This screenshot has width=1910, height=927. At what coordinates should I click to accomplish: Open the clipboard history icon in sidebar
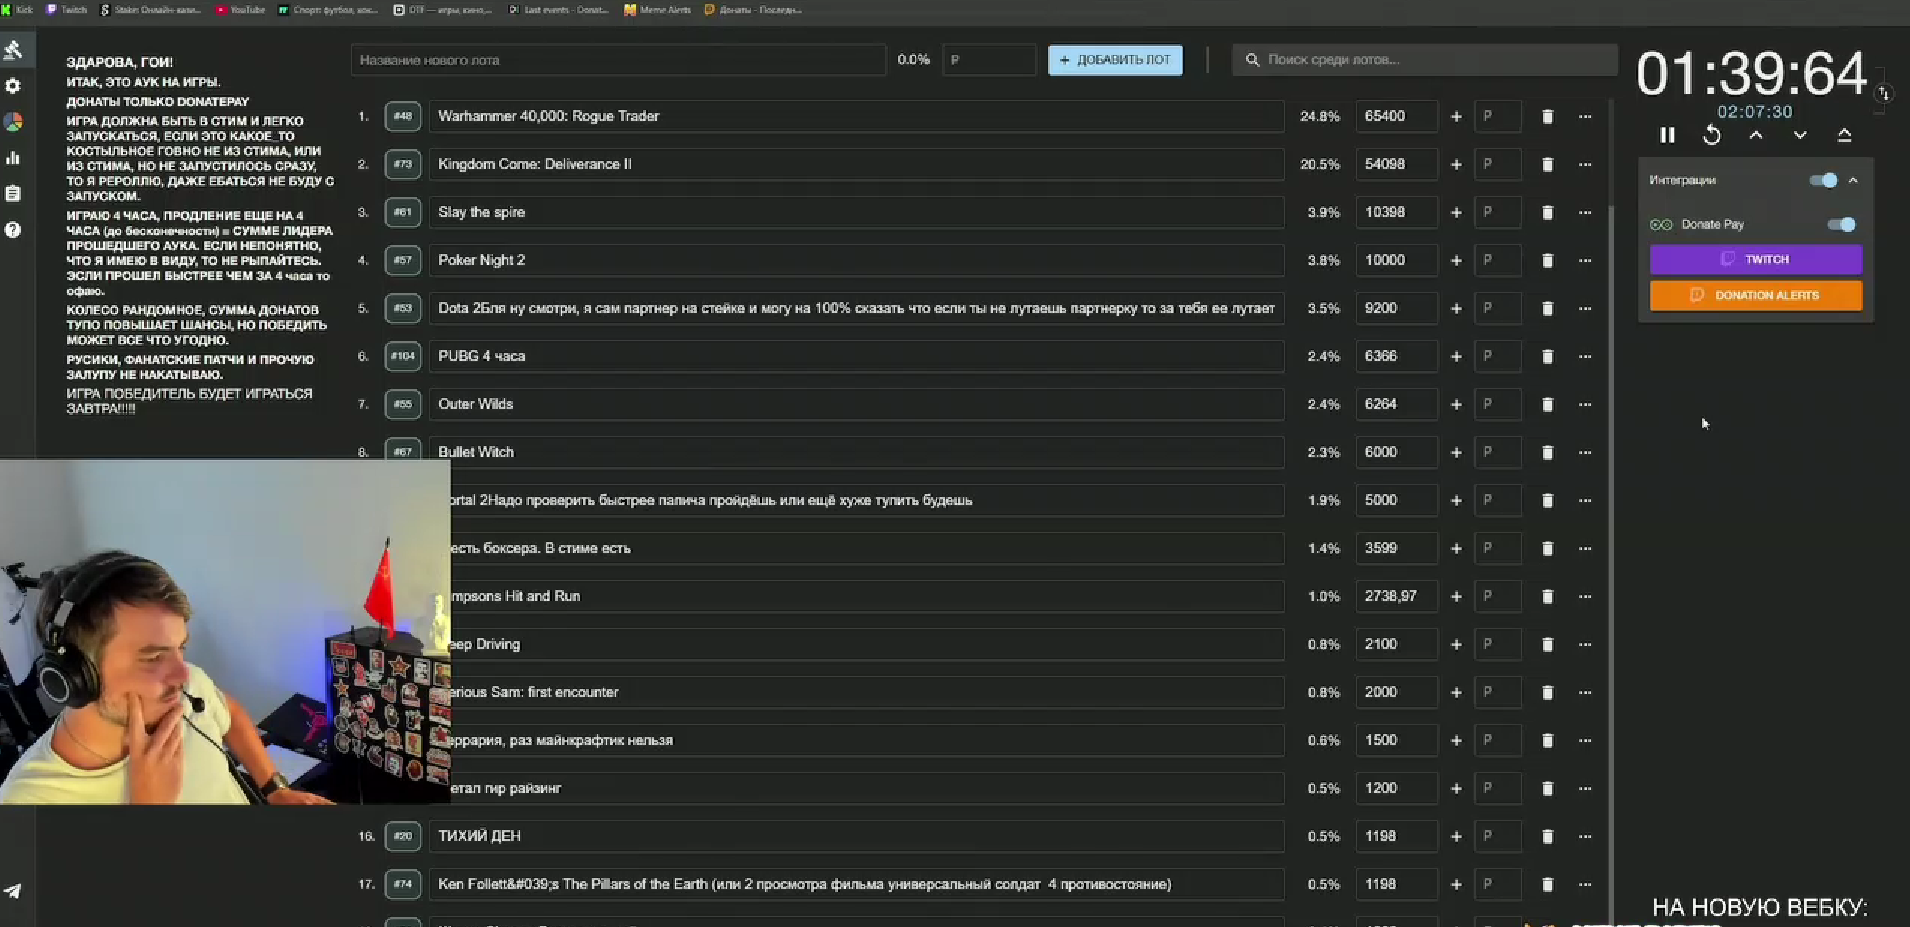pos(13,194)
